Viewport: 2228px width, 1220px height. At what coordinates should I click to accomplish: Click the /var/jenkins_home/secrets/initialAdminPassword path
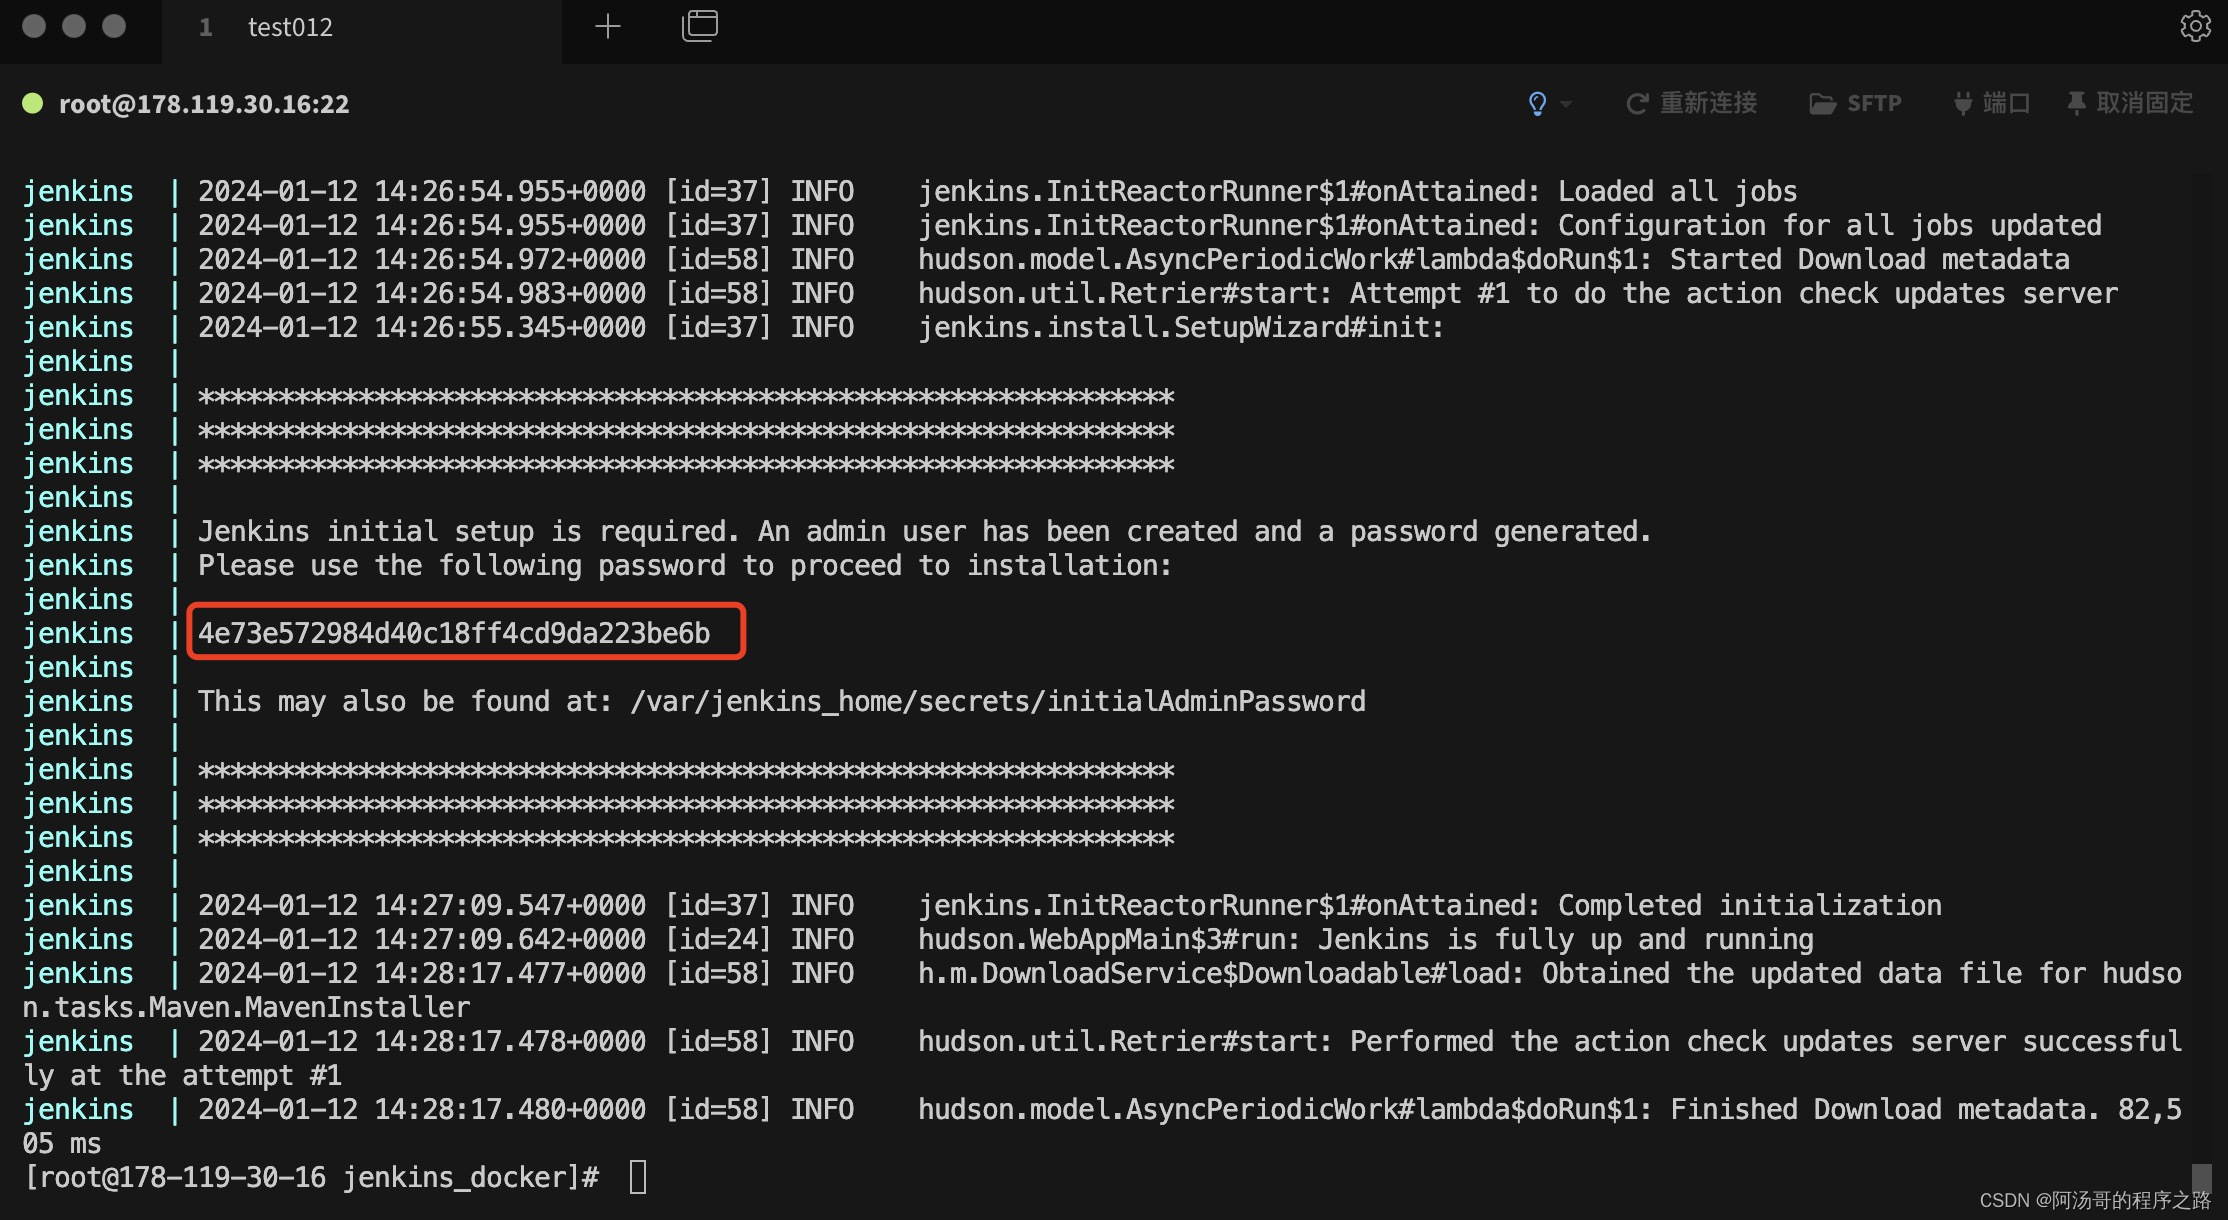point(998,701)
